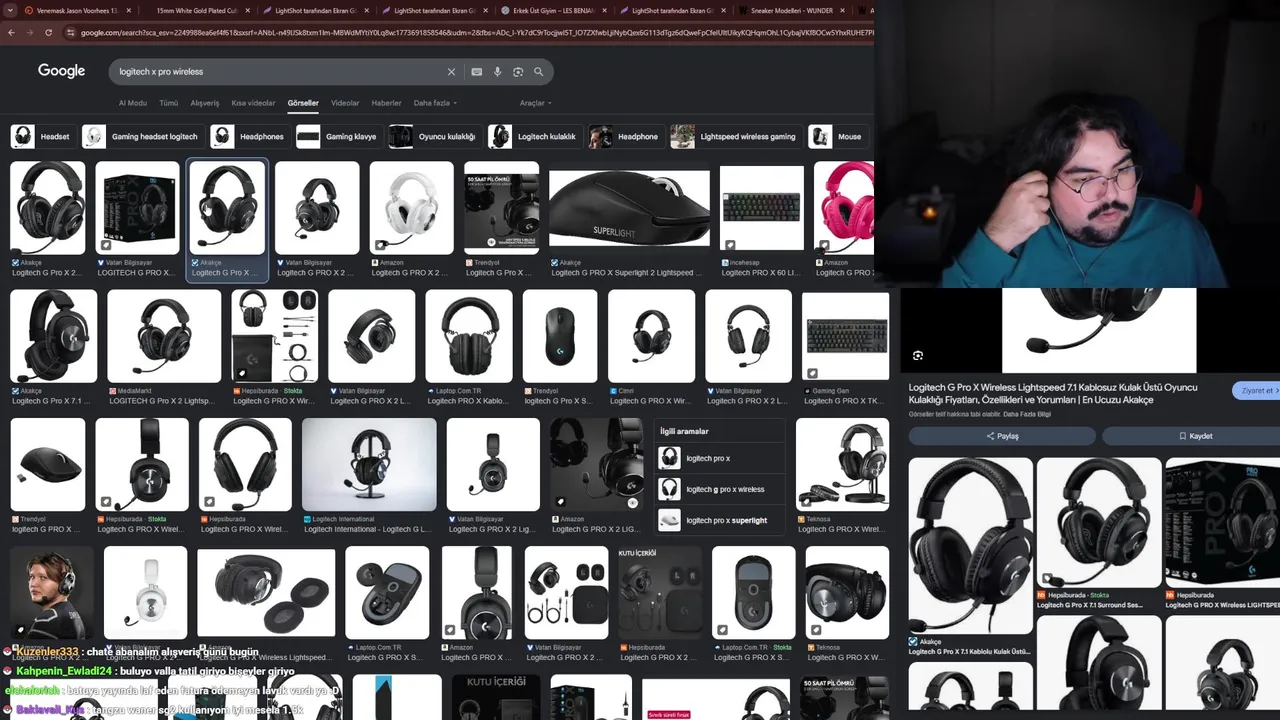Select the Lightspeed wireless gaming chip
The width and height of the screenshot is (1280, 720).
(x=735, y=136)
